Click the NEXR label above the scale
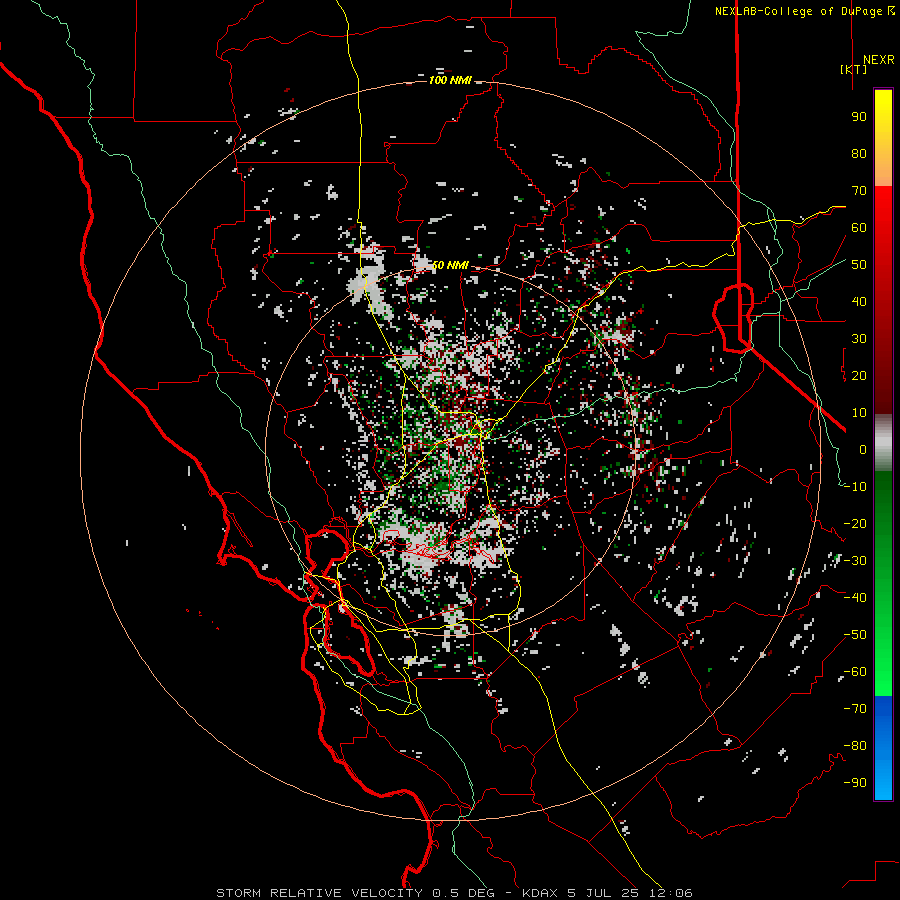This screenshot has height=900, width=900. (x=878, y=60)
